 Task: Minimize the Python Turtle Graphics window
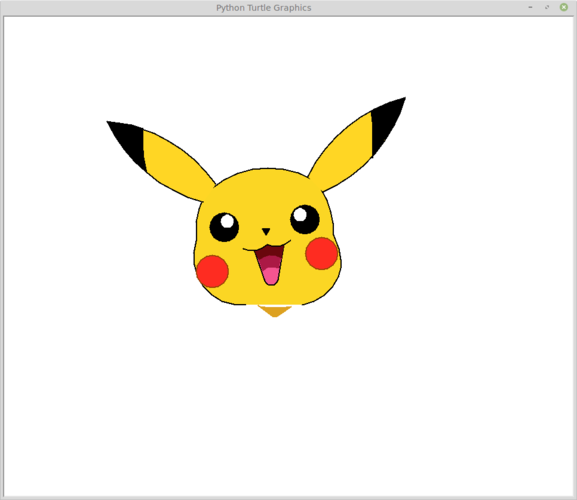pyautogui.click(x=530, y=7)
